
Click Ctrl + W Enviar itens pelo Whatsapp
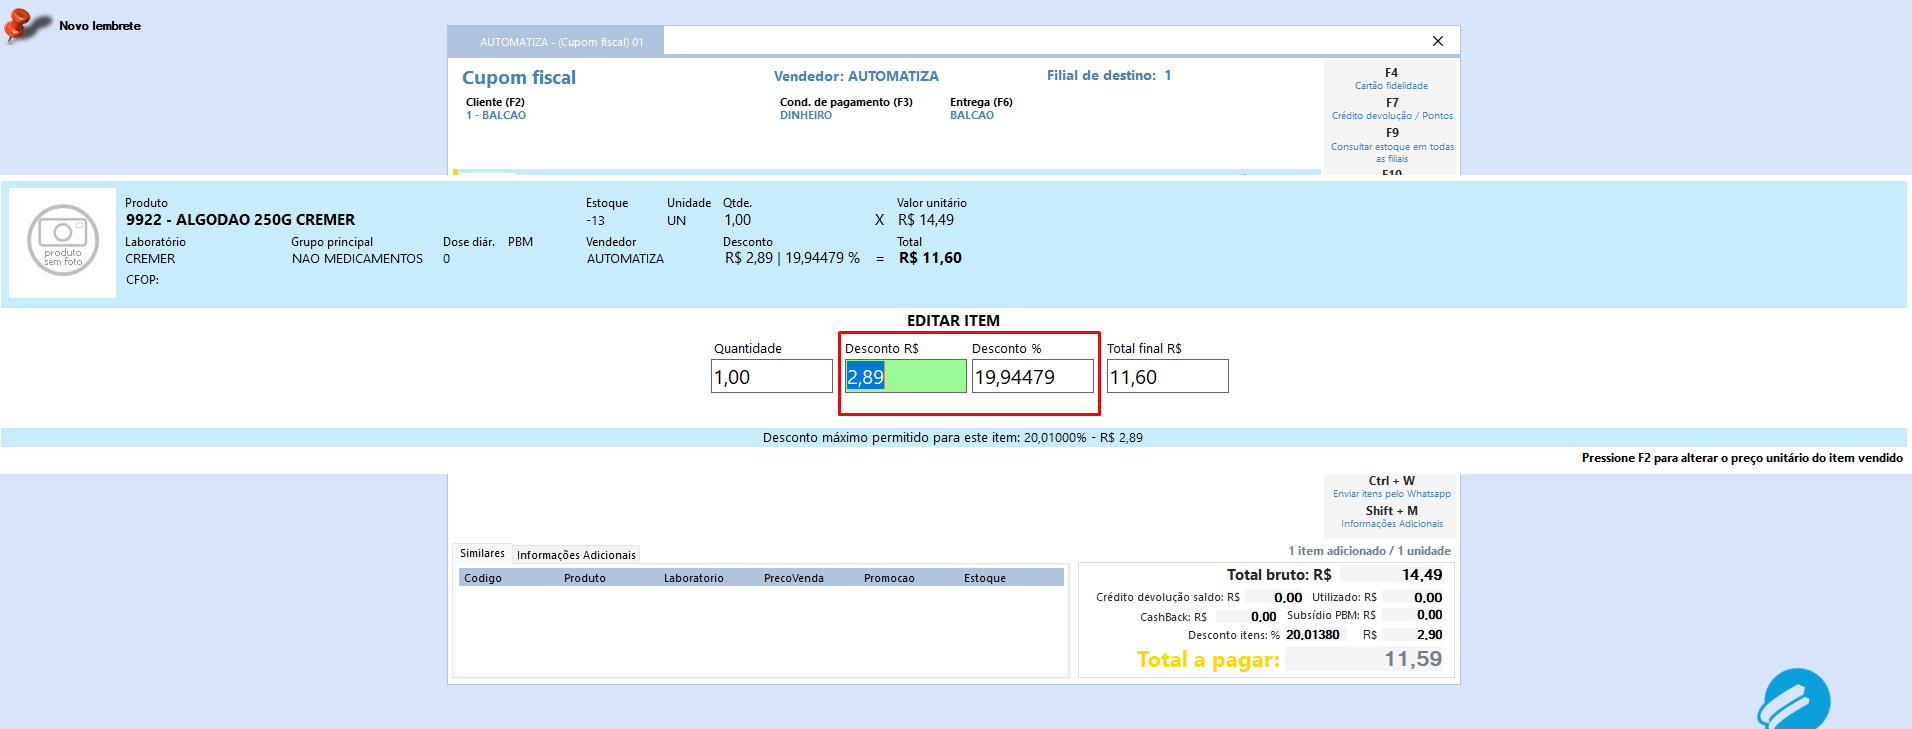pos(1391,487)
